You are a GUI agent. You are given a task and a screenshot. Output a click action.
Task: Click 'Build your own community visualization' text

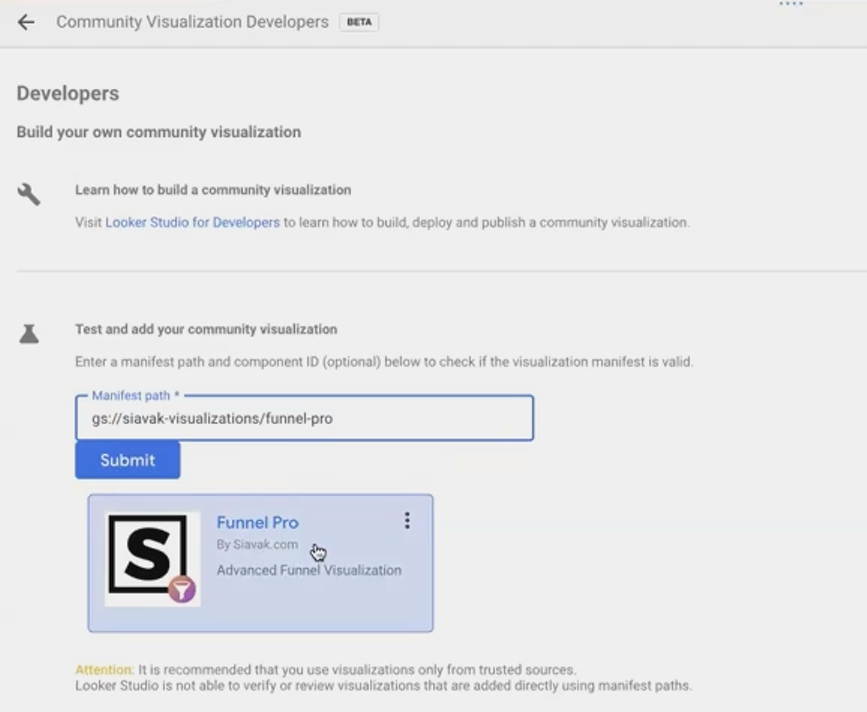click(x=159, y=132)
